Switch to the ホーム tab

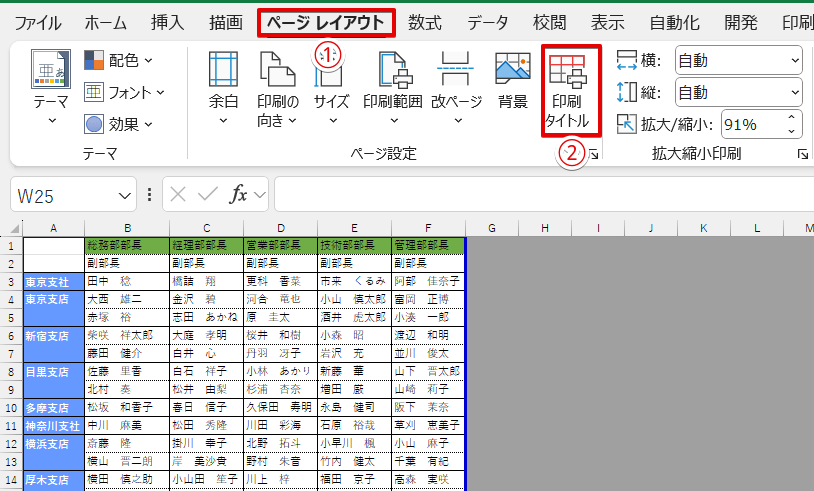(x=105, y=23)
